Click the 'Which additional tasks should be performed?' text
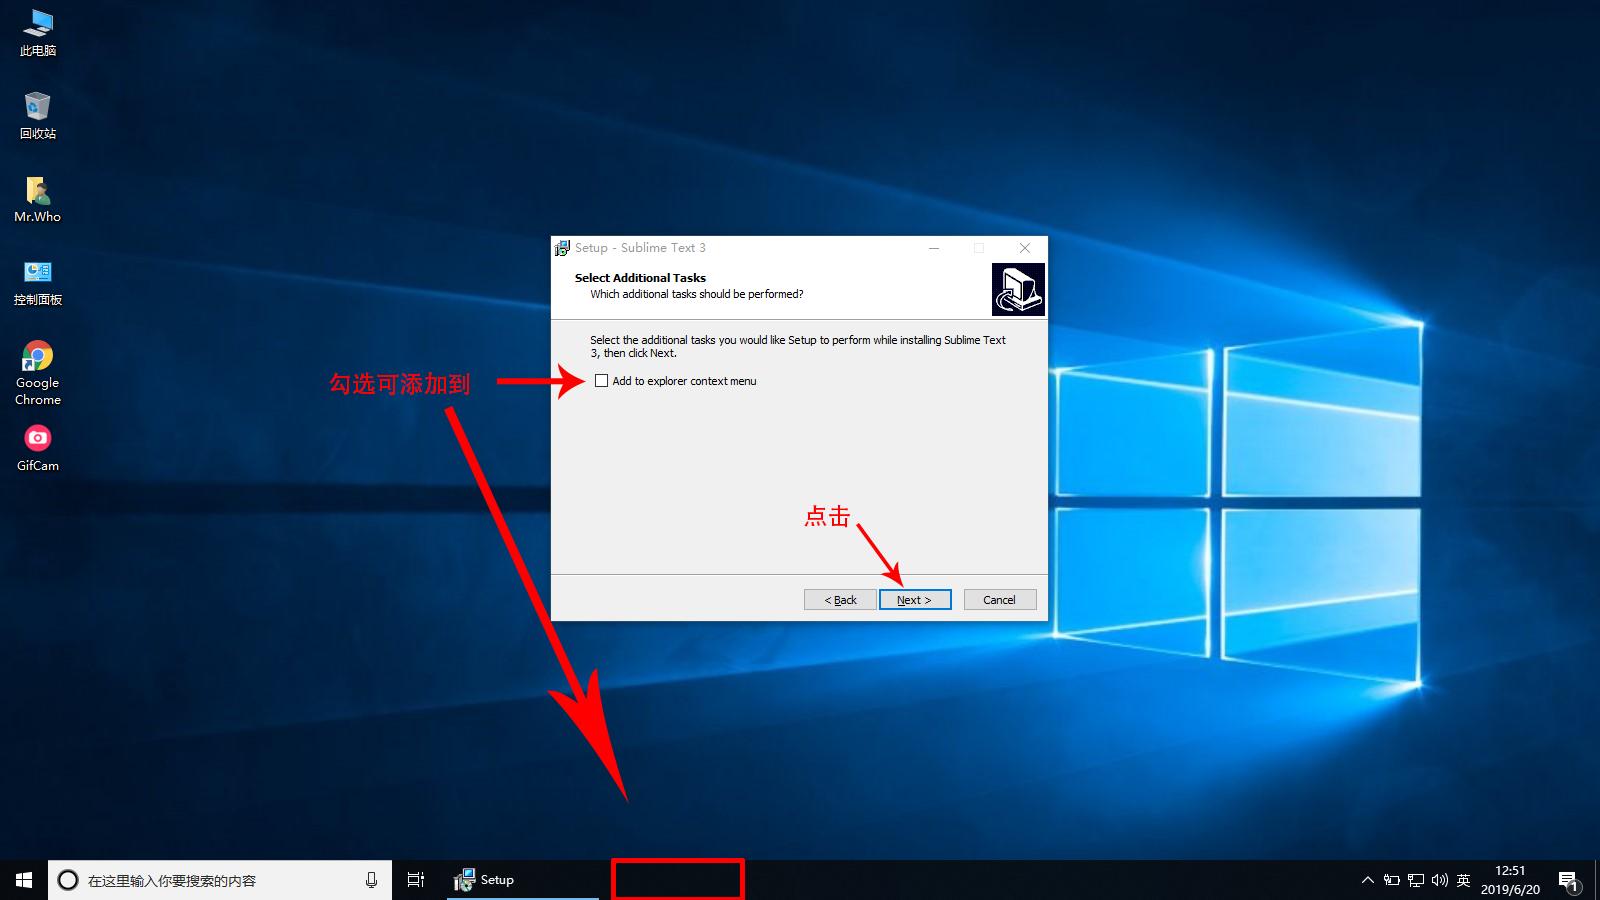 697,294
